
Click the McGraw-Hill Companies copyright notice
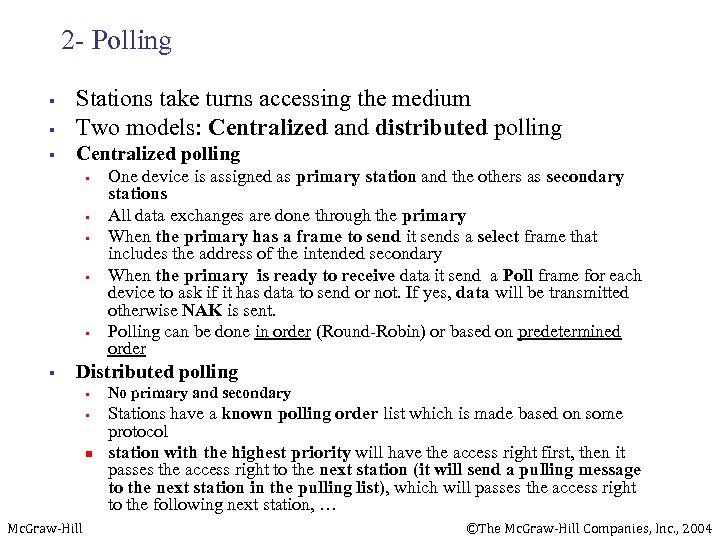(x=589, y=527)
